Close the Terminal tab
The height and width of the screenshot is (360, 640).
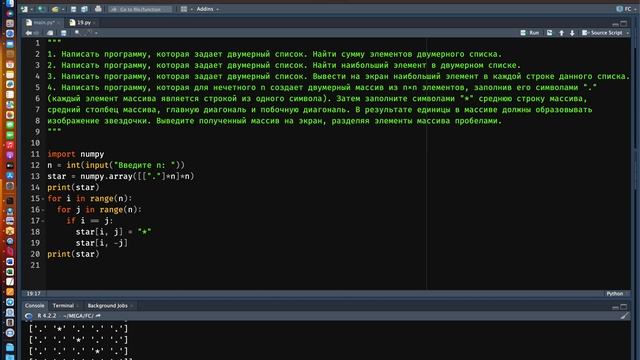pos(78,306)
